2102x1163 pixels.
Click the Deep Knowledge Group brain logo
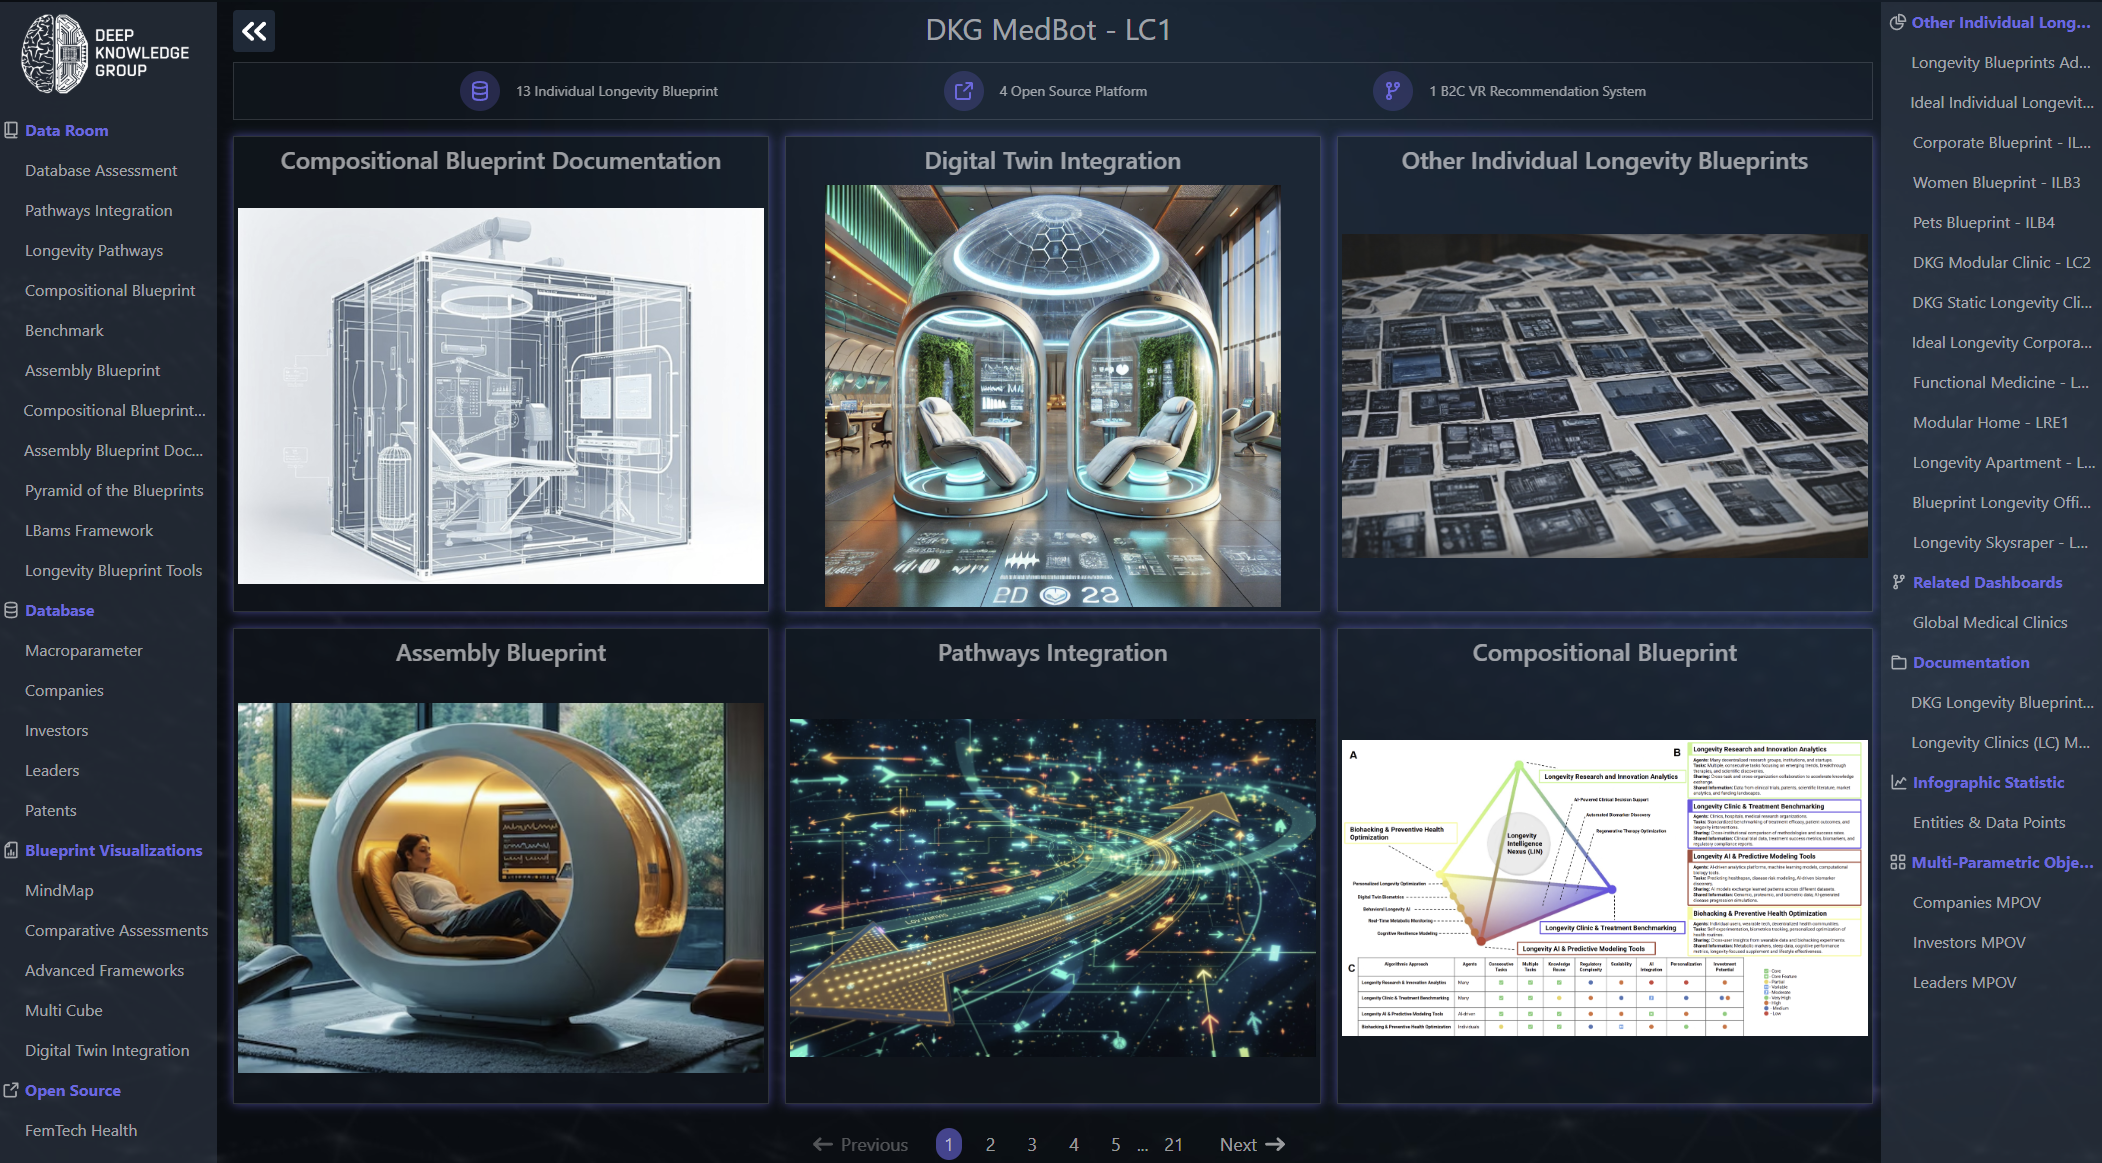(x=55, y=53)
